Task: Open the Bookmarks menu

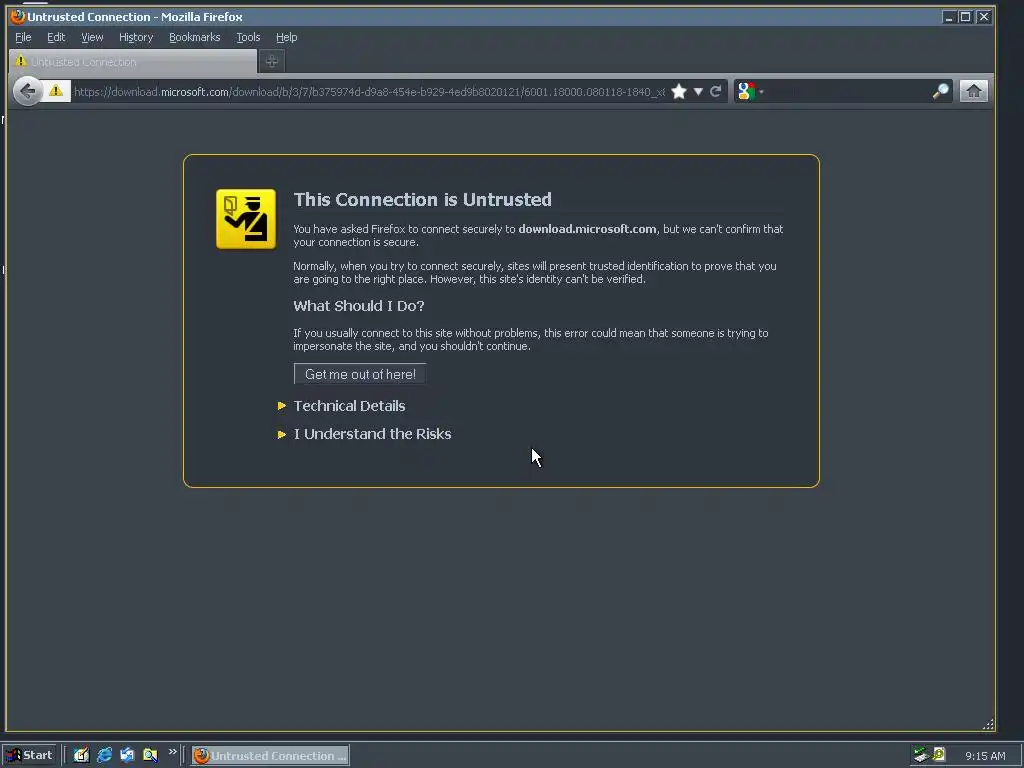Action: (195, 37)
